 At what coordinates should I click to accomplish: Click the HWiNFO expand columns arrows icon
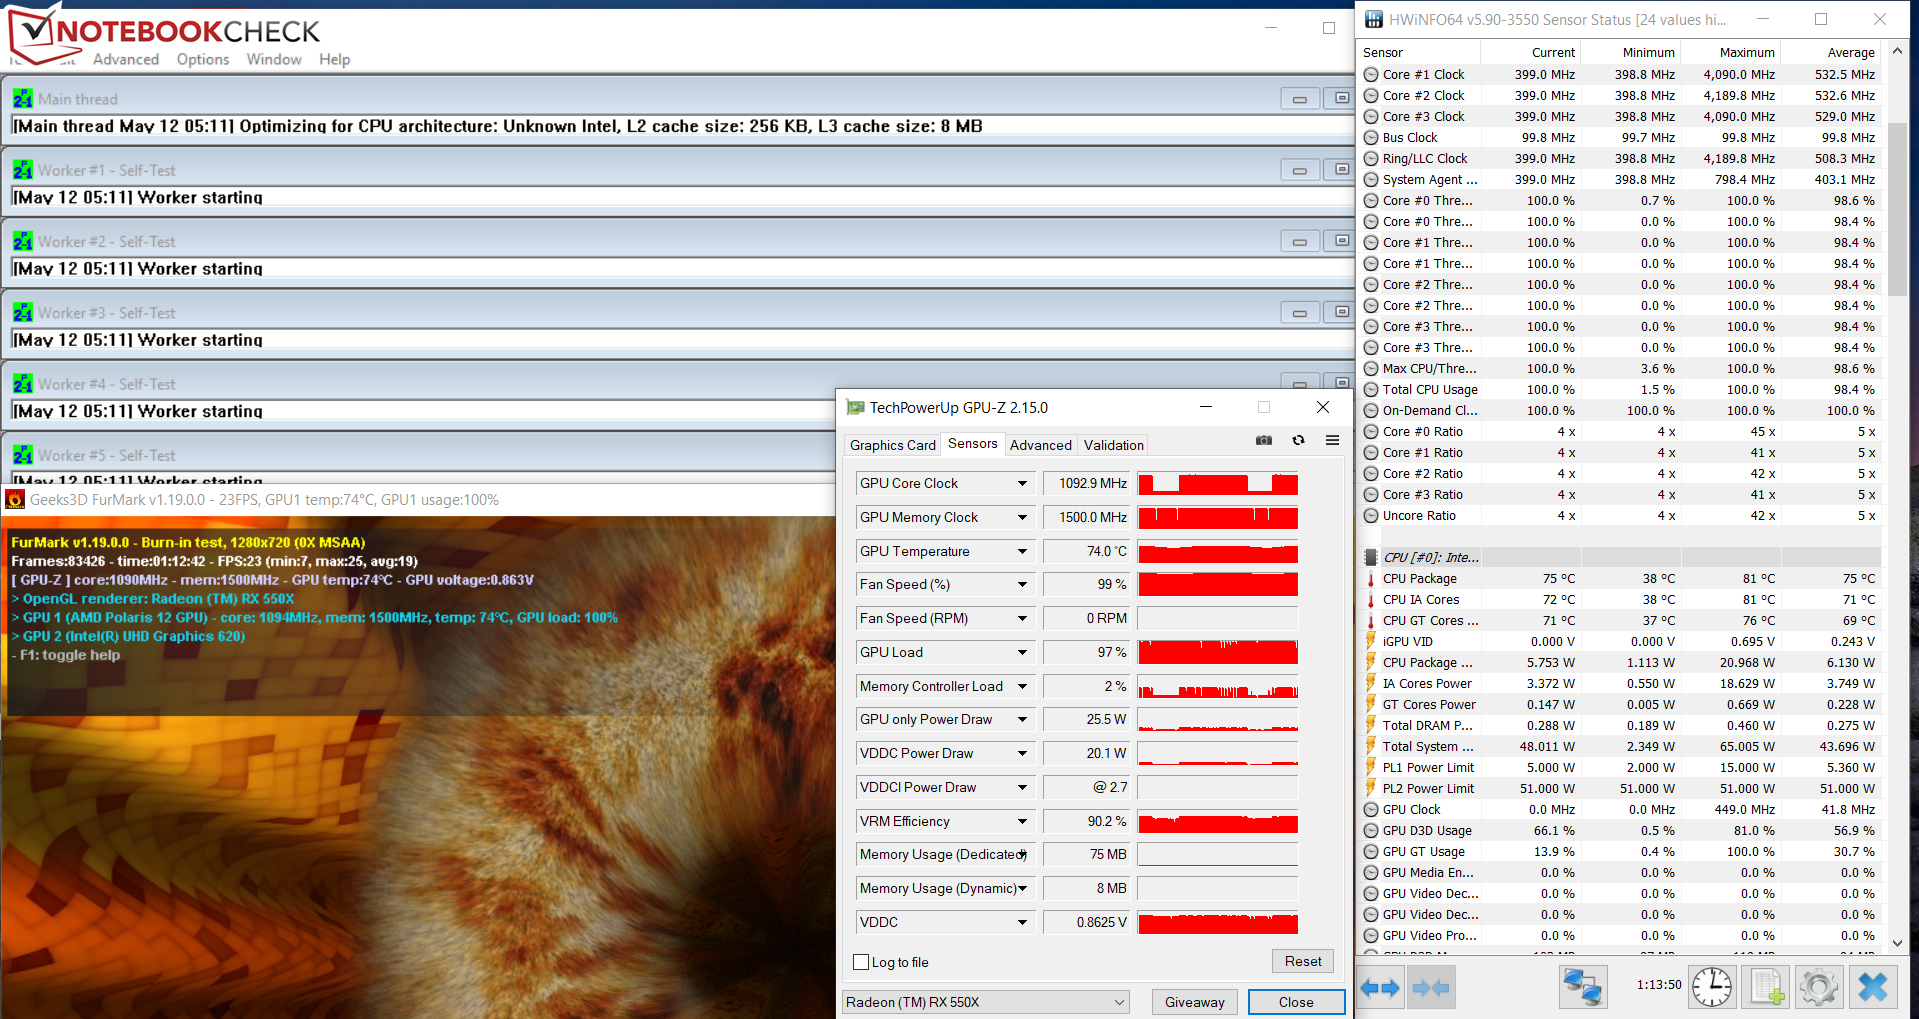(x=1380, y=988)
